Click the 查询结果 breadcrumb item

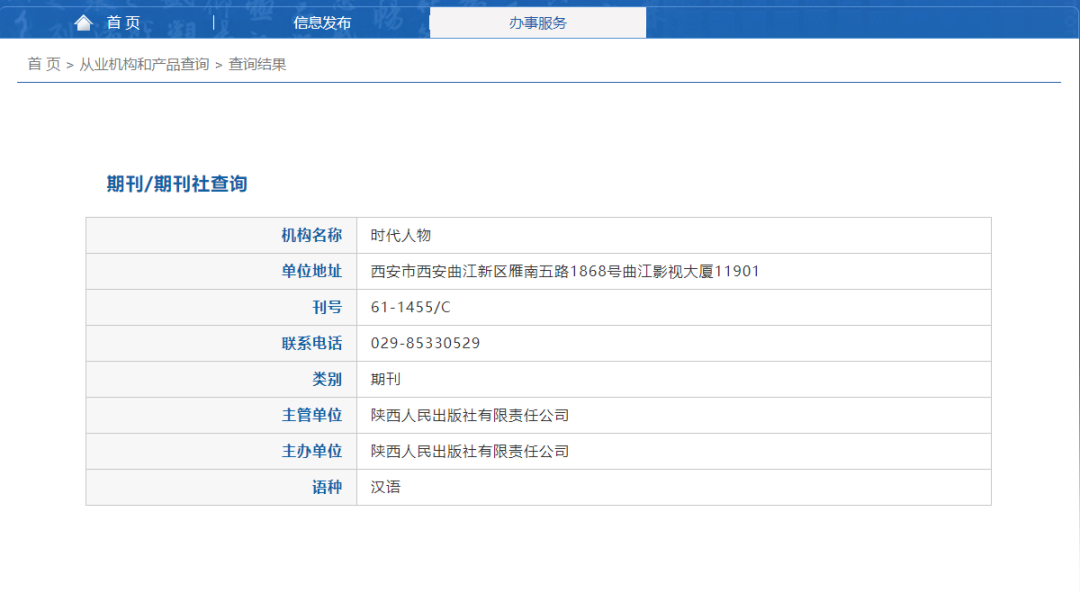[x=257, y=64]
